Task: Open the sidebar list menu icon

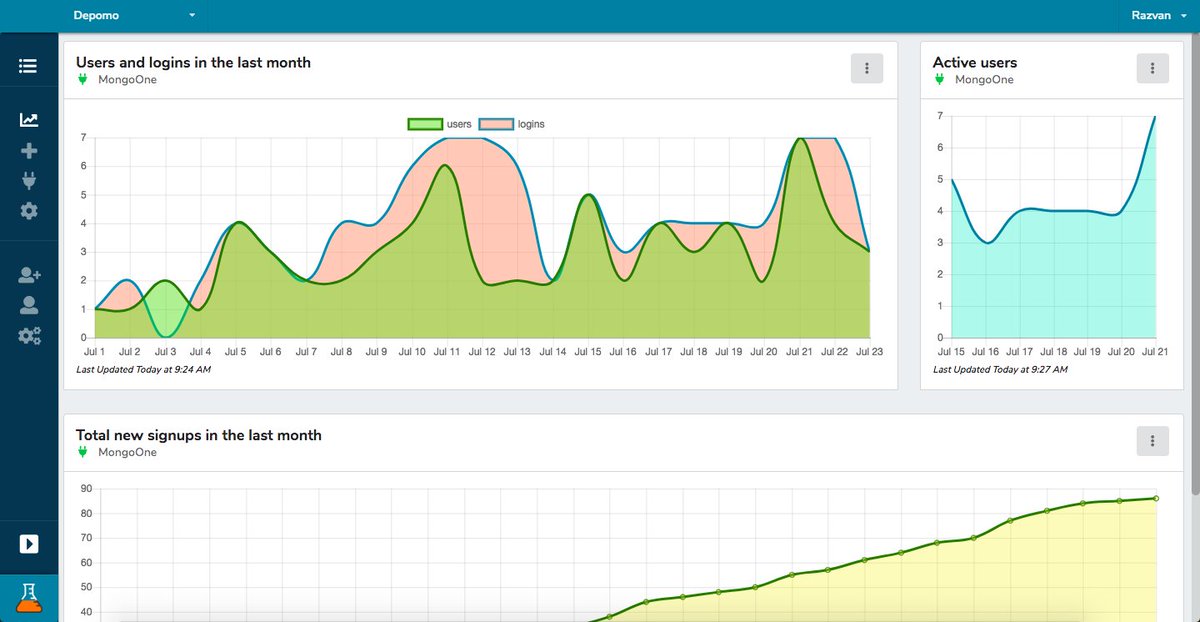Action: tap(28, 67)
